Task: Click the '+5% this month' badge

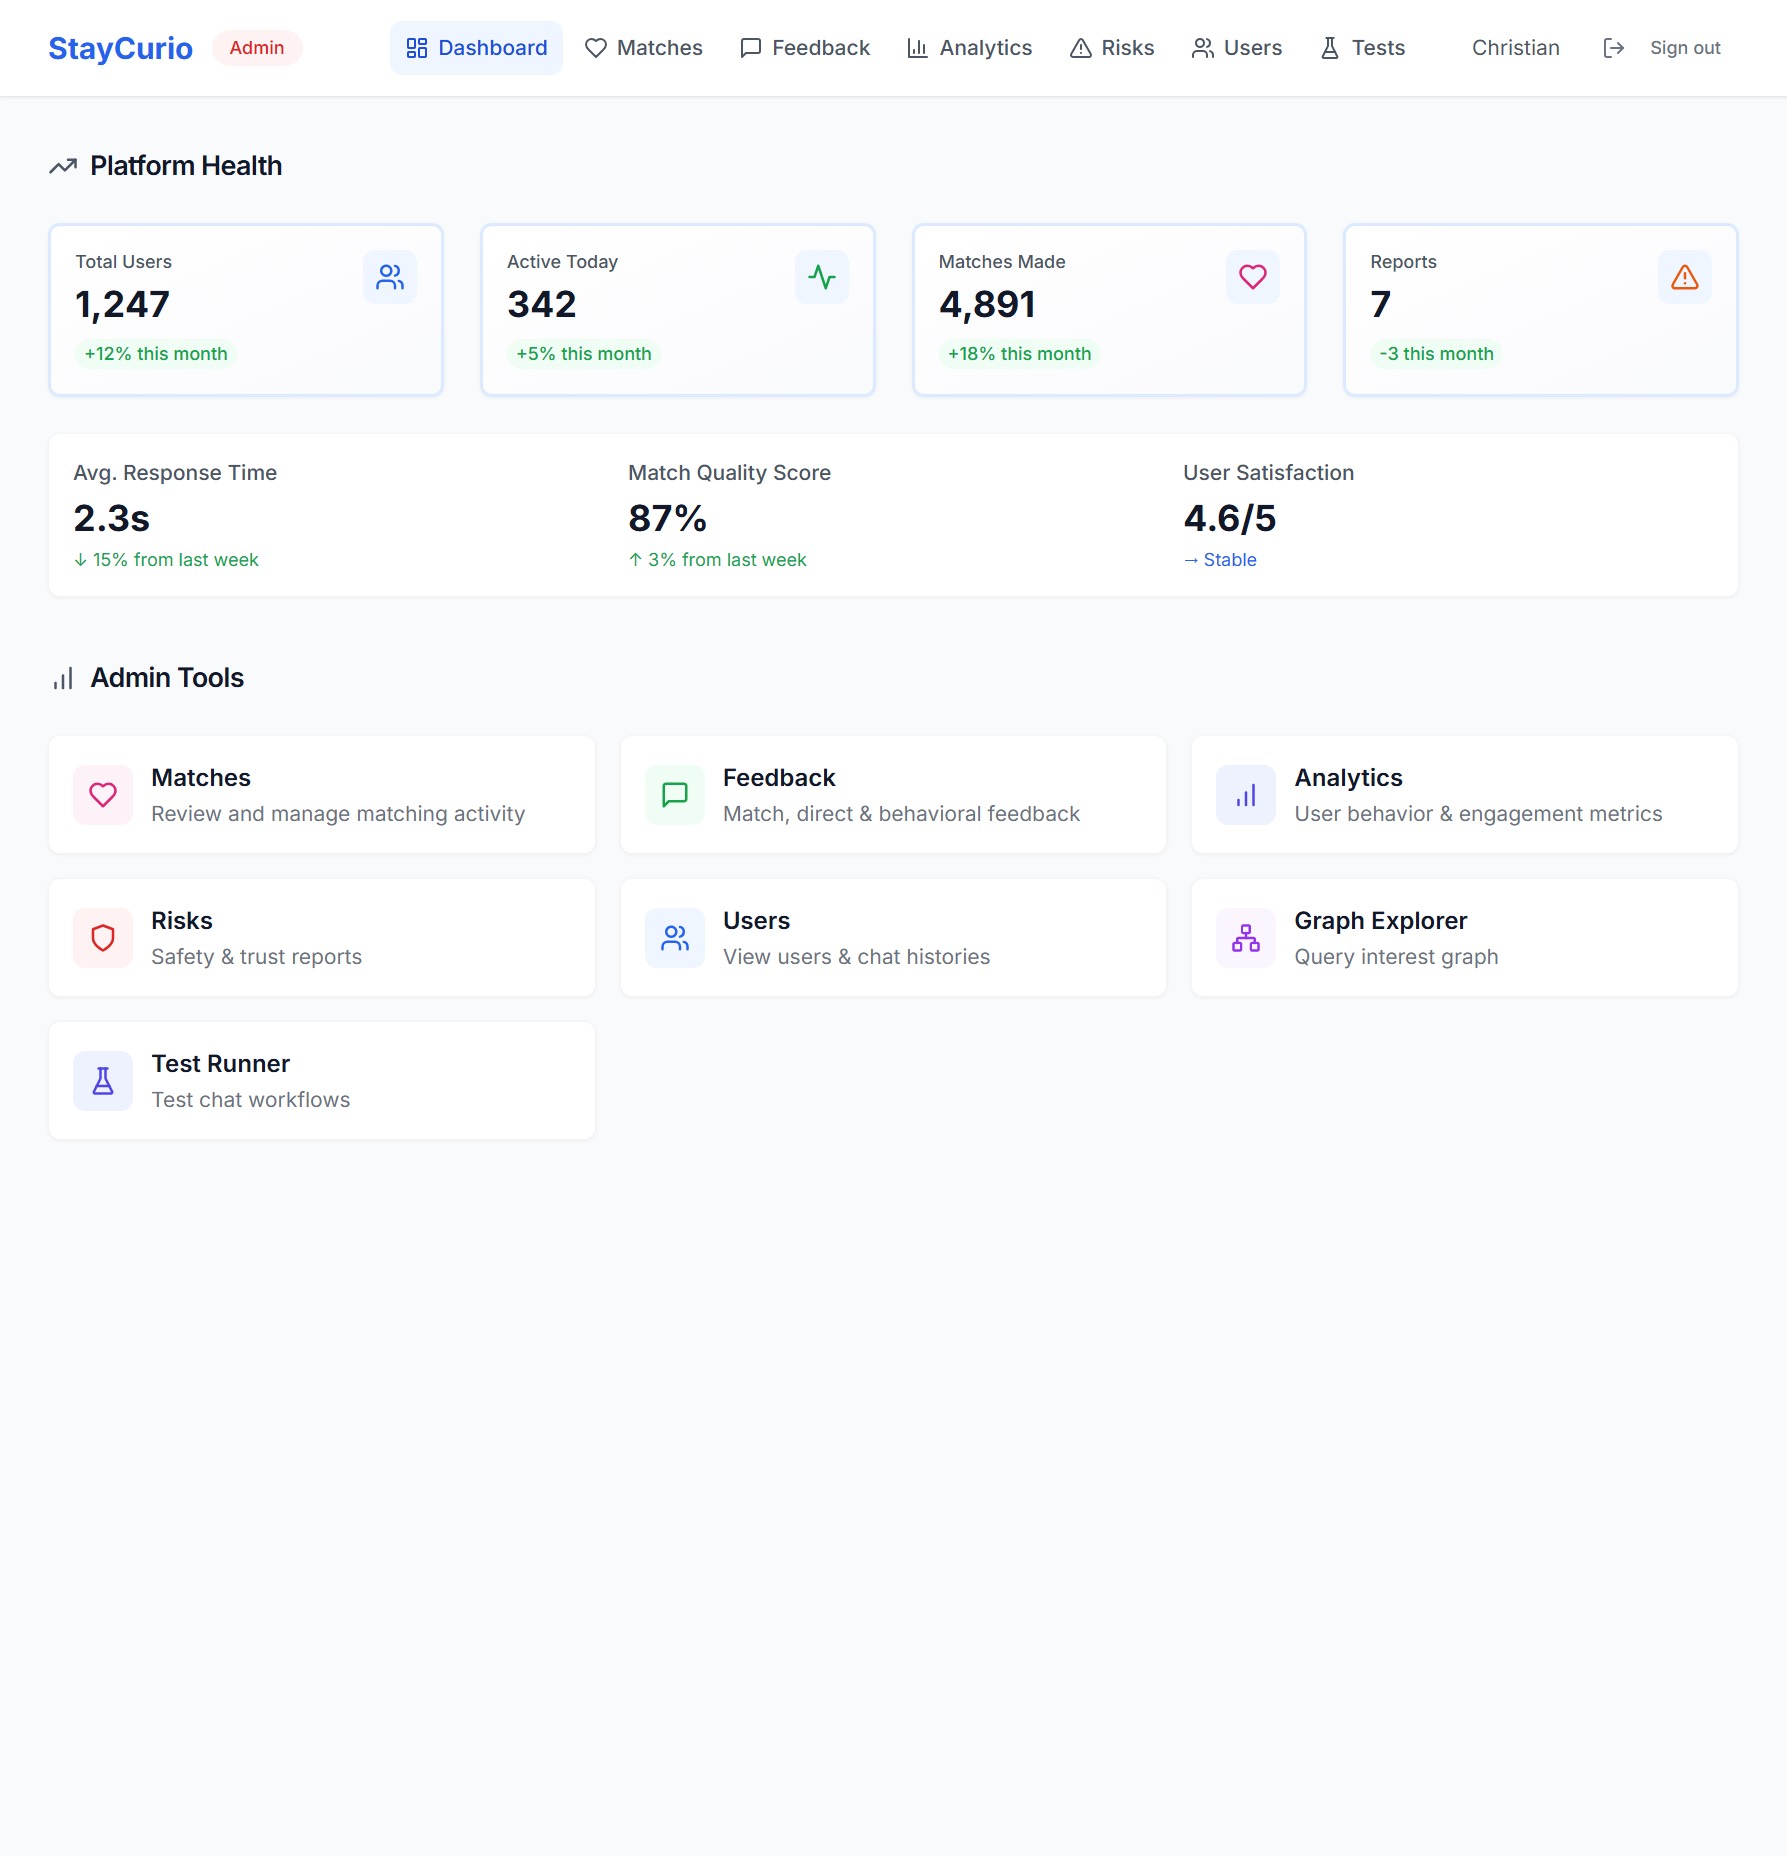Action: click(584, 354)
